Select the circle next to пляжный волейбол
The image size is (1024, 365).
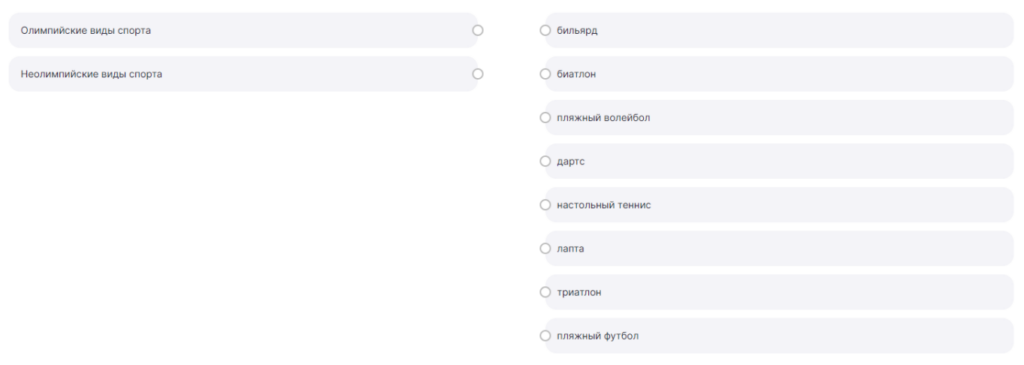point(545,118)
